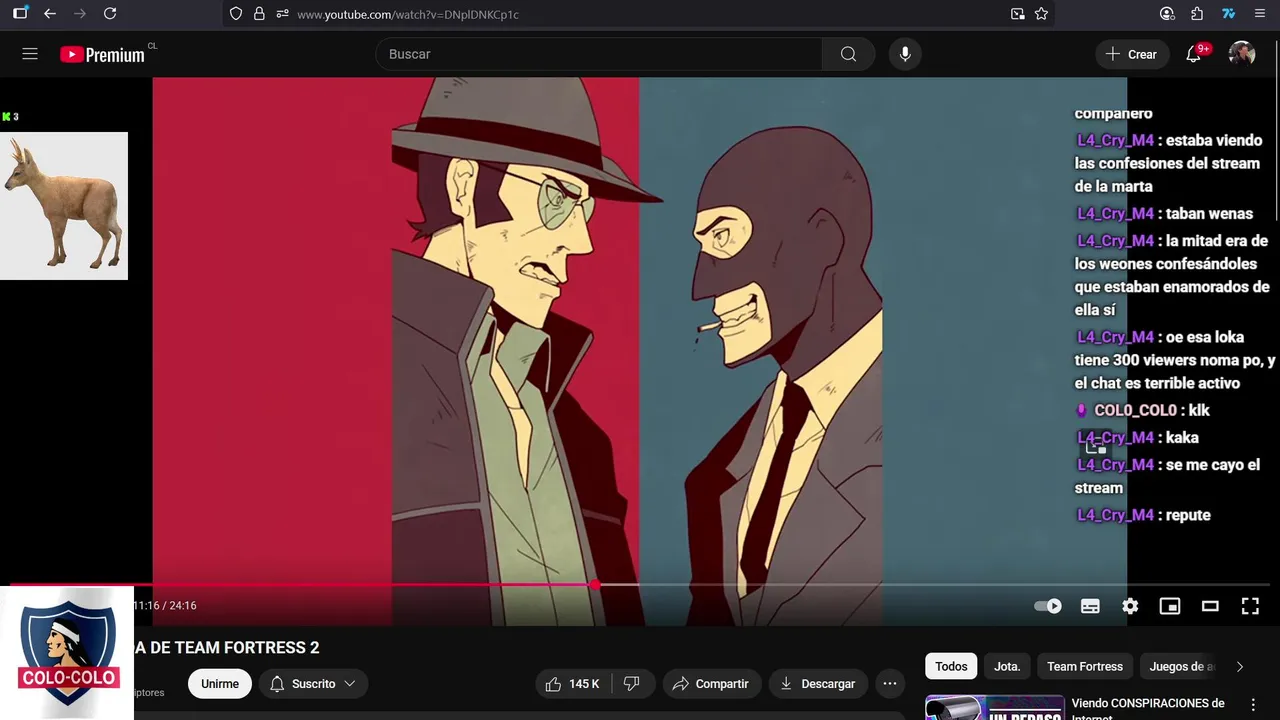This screenshot has height=720, width=1280.
Task: Open the YouTube hamburger guide menu
Action: pos(30,54)
